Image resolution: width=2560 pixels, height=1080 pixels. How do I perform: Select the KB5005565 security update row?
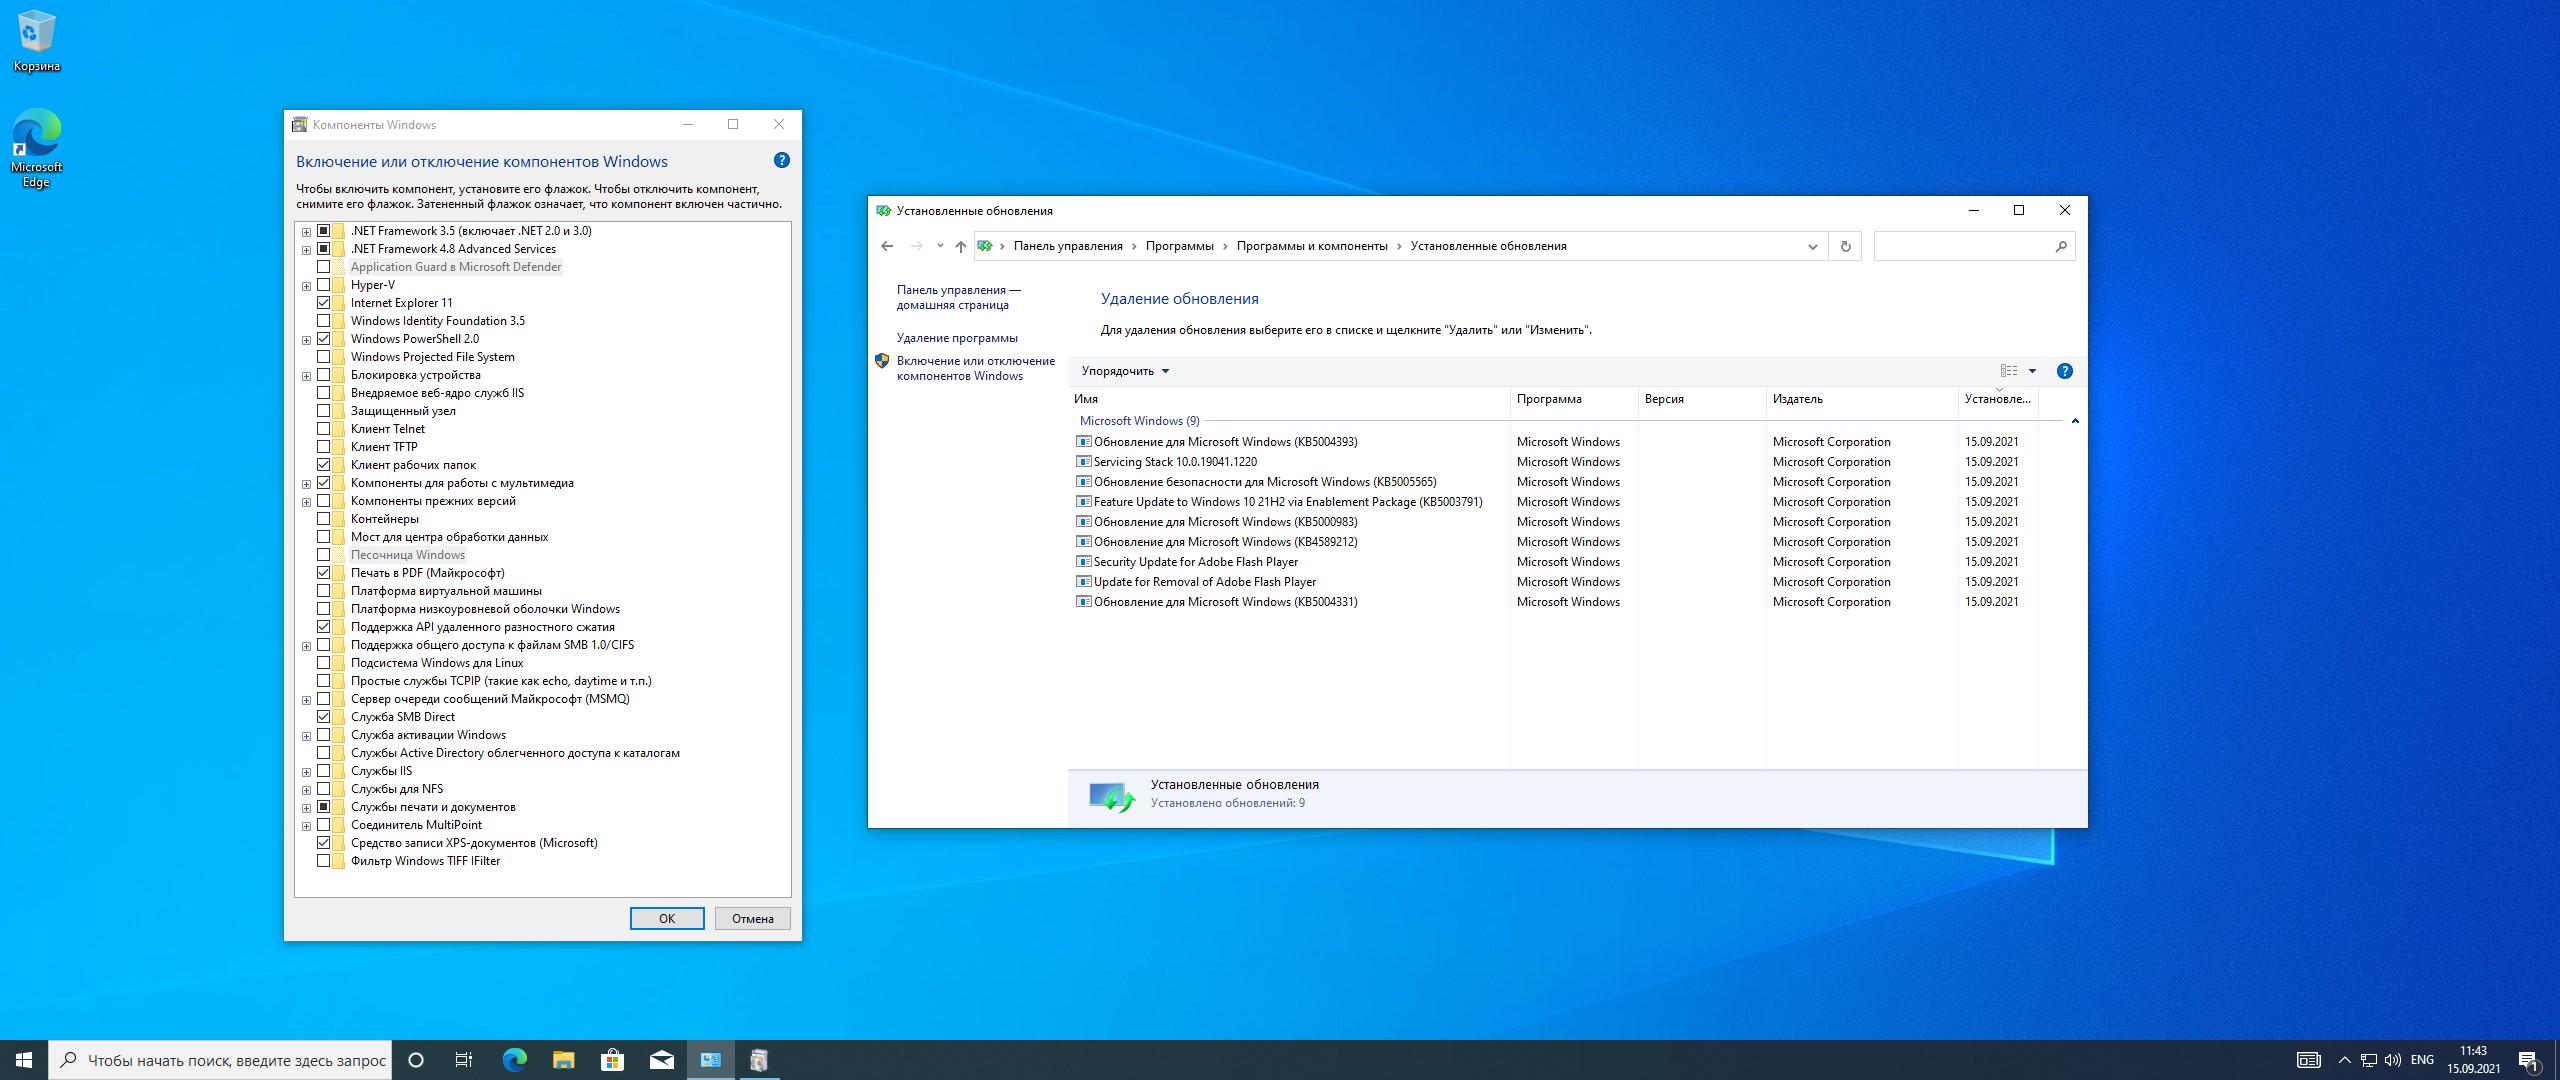[x=1264, y=482]
